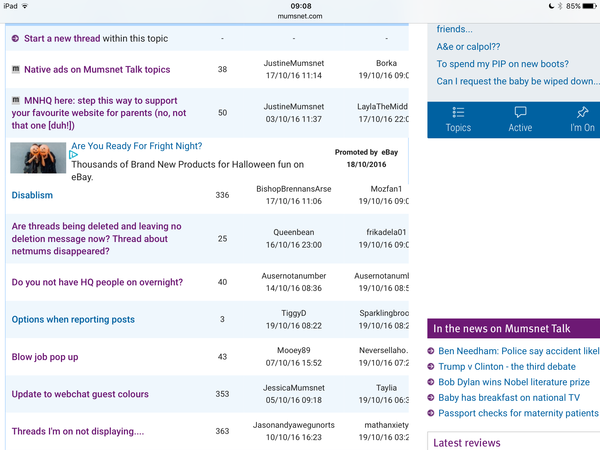Click last poster mathanxiety
Image resolution: width=600 pixels, height=450 pixels.
[386, 425]
